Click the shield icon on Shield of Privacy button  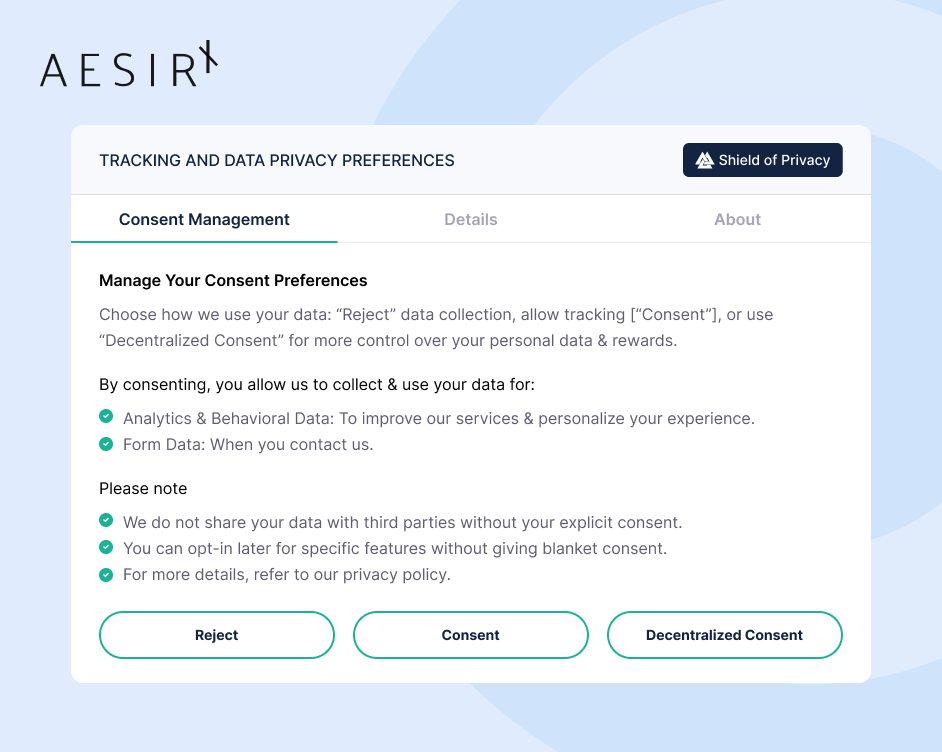point(704,159)
